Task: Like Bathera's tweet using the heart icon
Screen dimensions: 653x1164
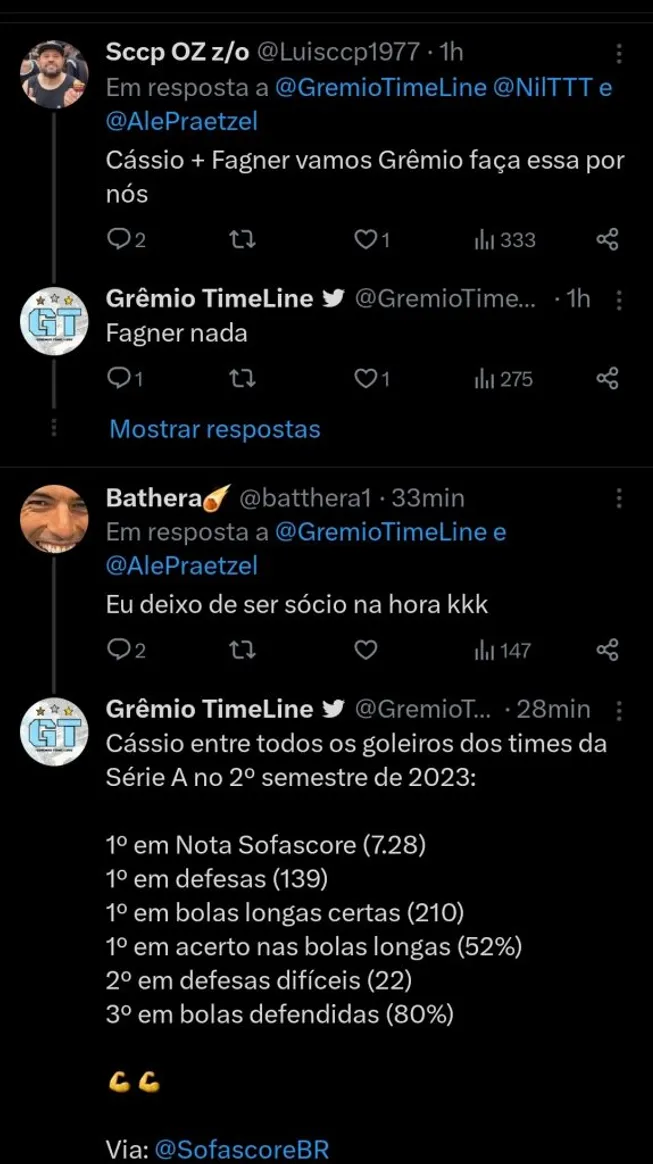Action: point(365,650)
